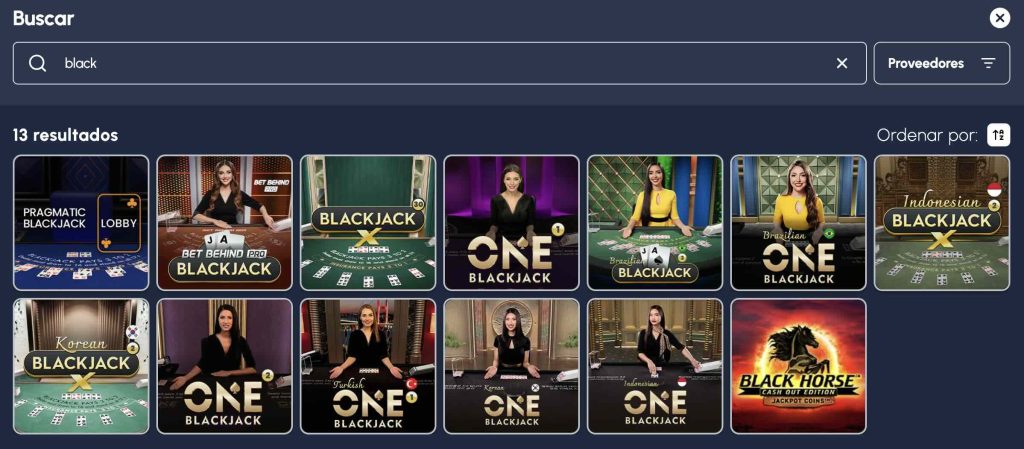Open Brazilian ONE Blackjack game

(799, 223)
